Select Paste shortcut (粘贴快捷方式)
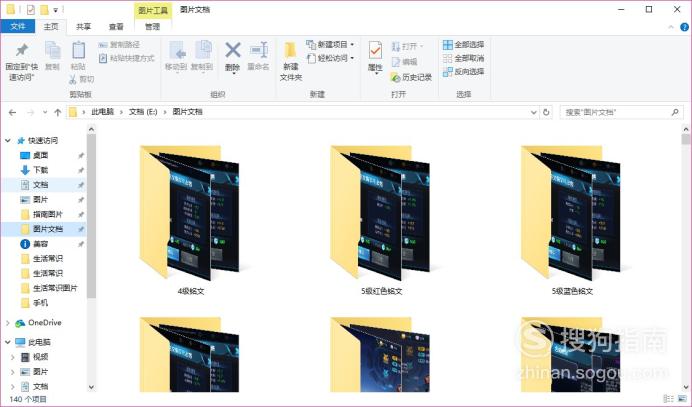Viewport: 692px width, 407px height. click(x=127, y=58)
